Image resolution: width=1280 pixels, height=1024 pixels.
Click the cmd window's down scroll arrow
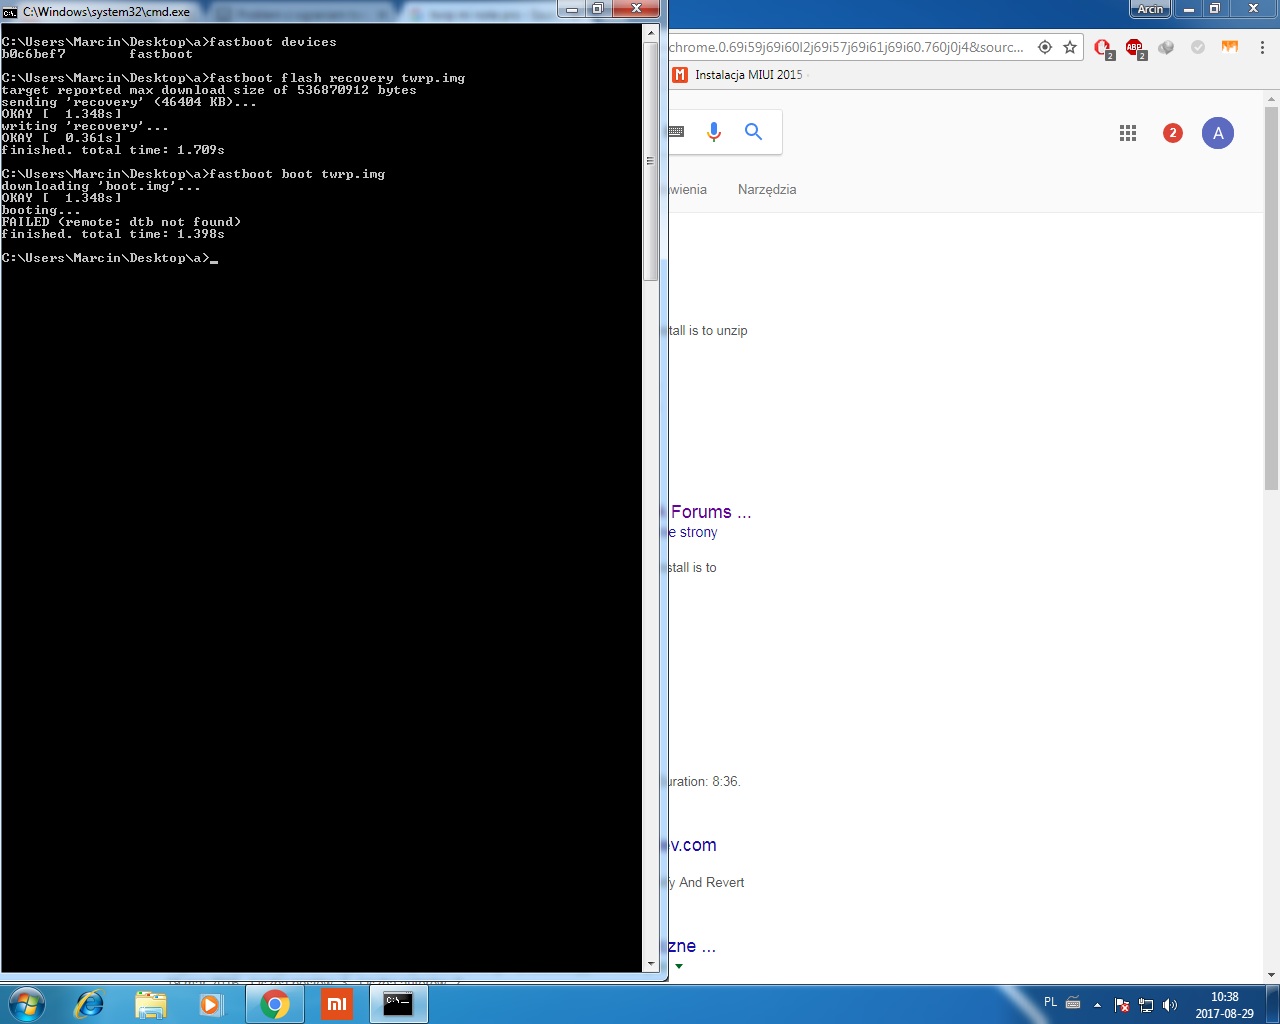651,964
